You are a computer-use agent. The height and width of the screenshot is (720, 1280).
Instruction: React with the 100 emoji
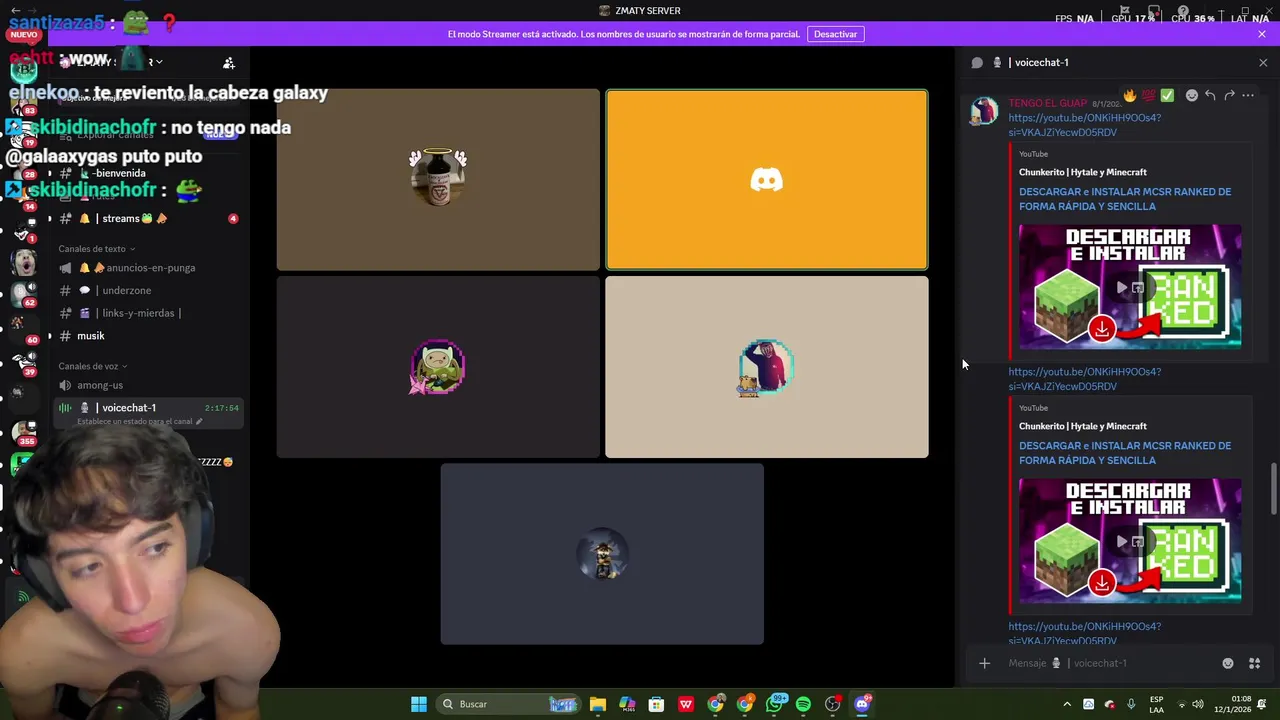click(1148, 95)
